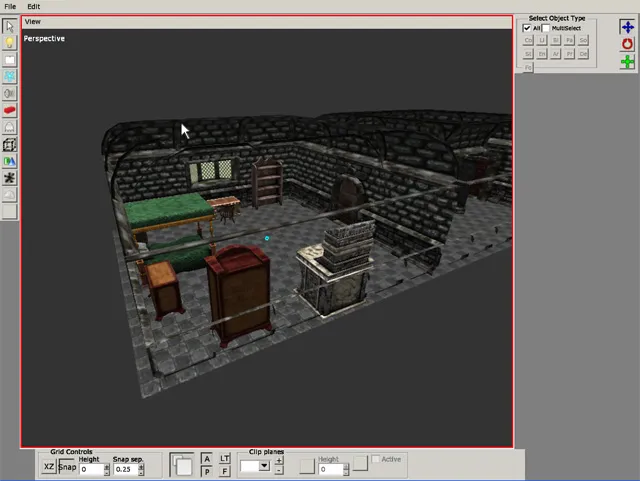Viewport: 640px width, 481px height.
Task: Enable the MultiSelect checkbox
Action: (x=545, y=28)
